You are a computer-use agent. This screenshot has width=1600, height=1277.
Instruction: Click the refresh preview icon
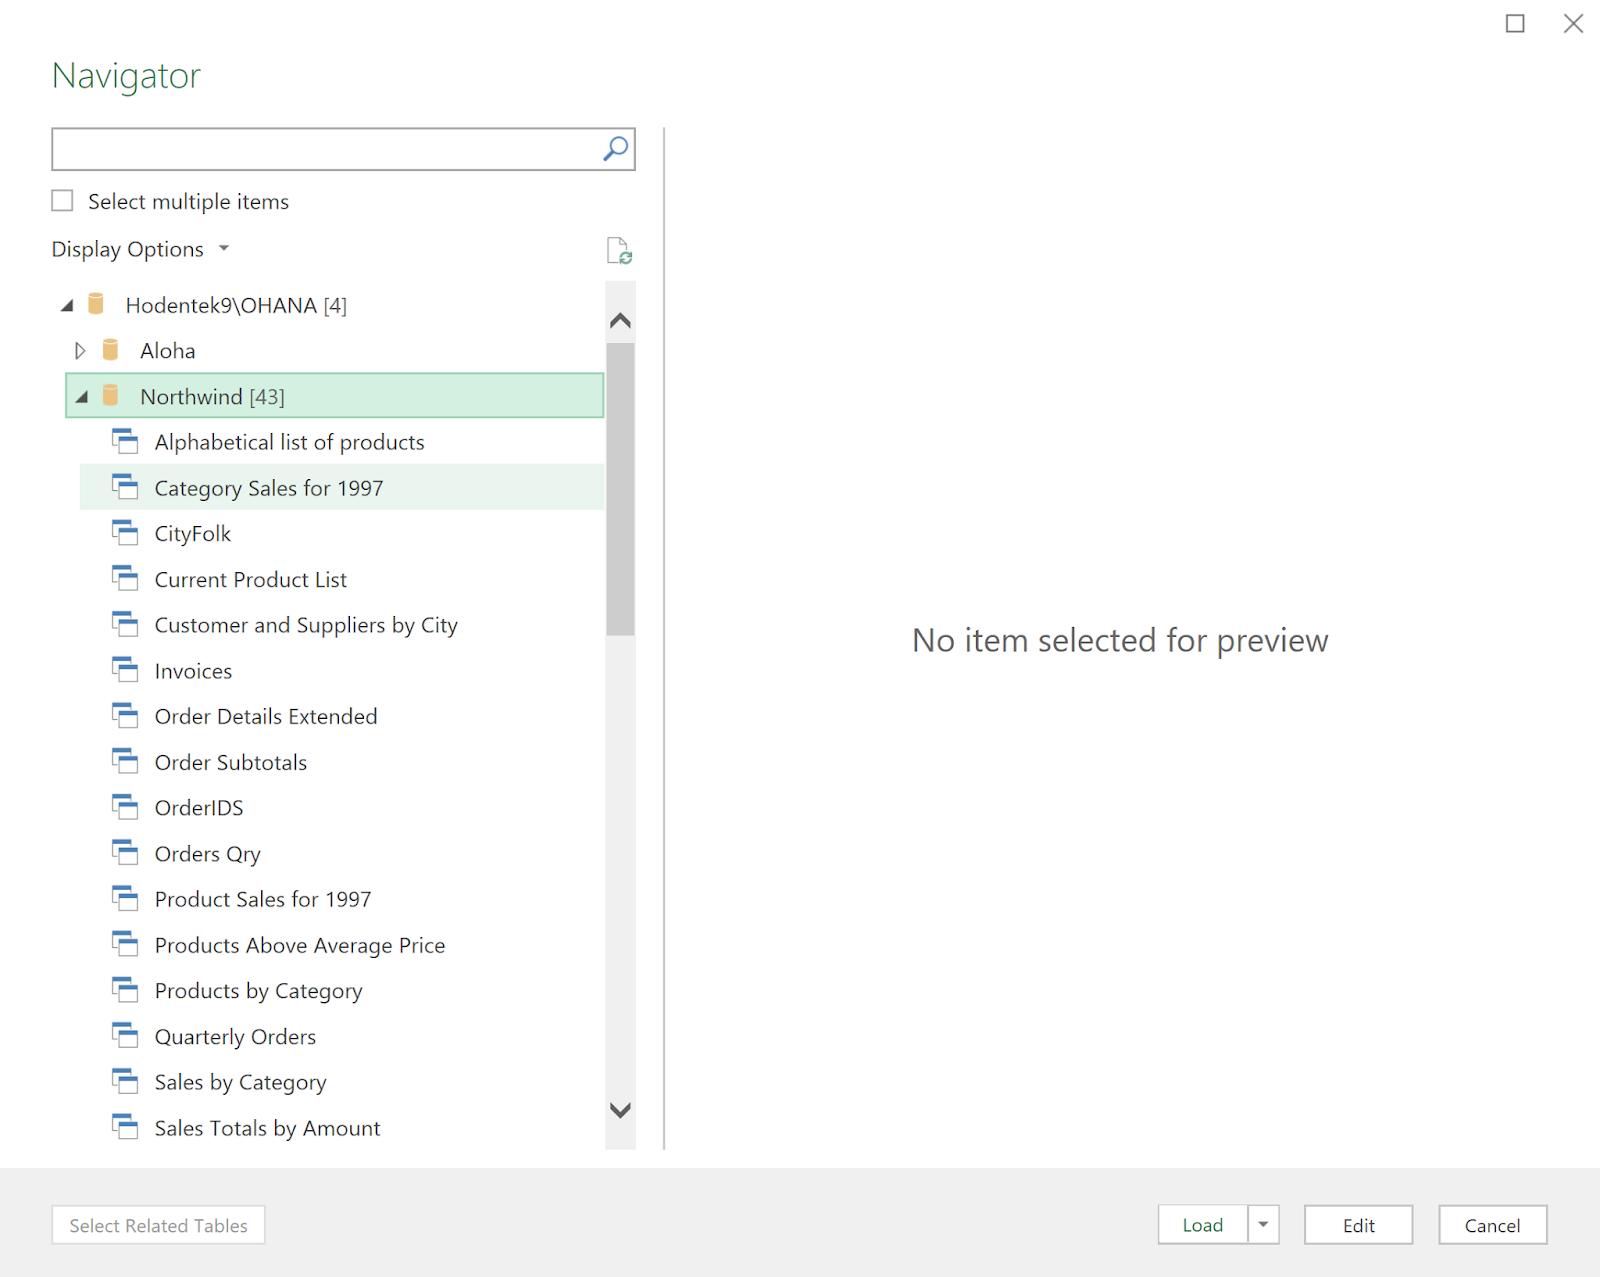point(619,250)
